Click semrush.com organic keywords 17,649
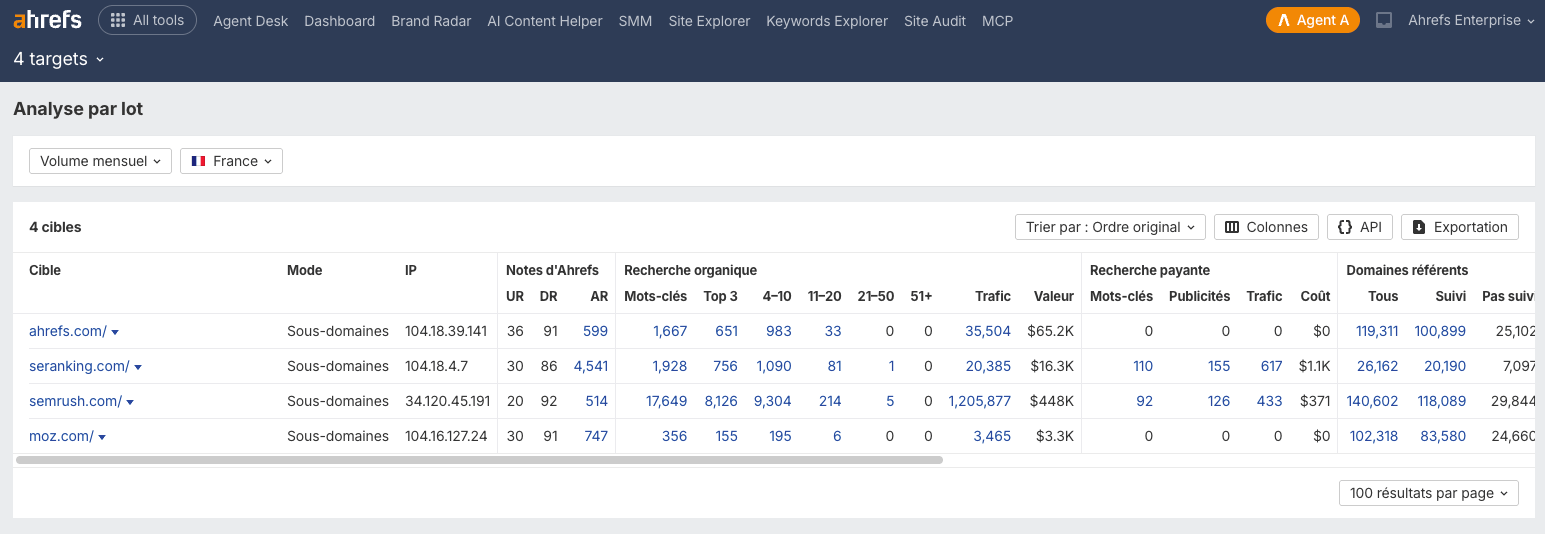 [x=666, y=401]
